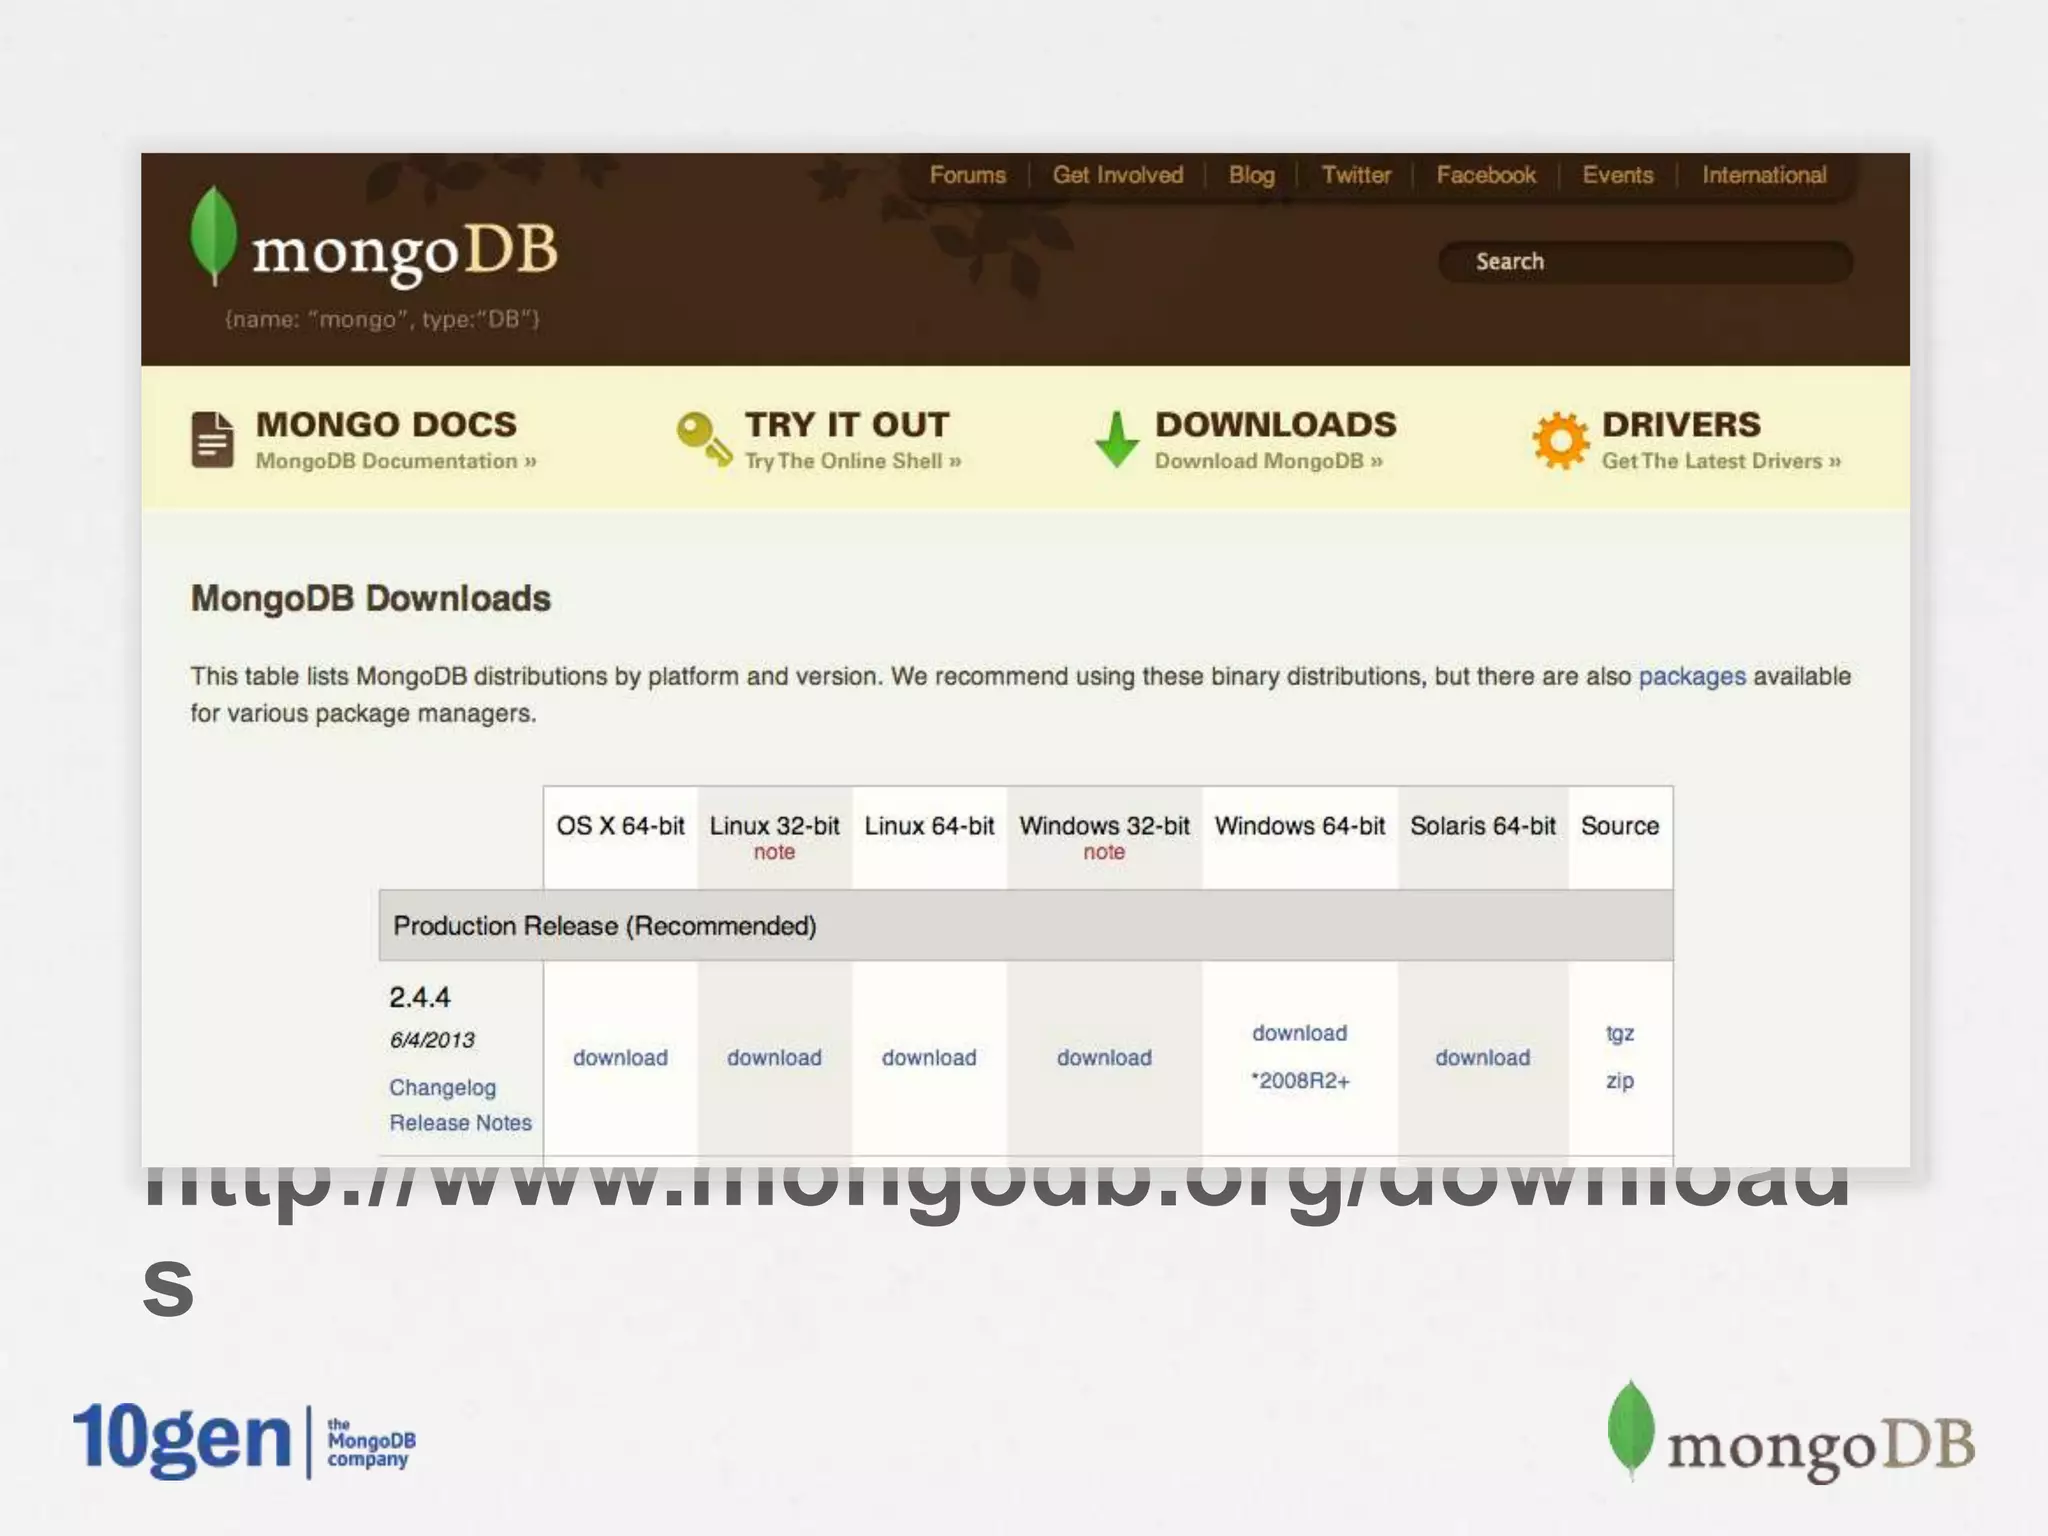The width and height of the screenshot is (2048, 1536).
Task: Download 2.4.4 for Linux 64-bit
Action: [929, 1058]
